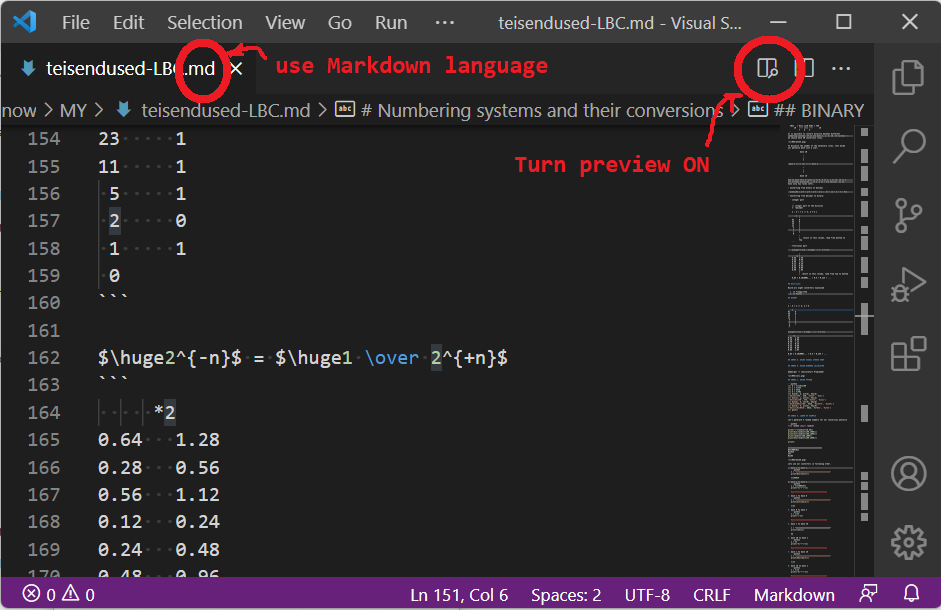Open the Go menu
941x610 pixels.
(x=339, y=23)
